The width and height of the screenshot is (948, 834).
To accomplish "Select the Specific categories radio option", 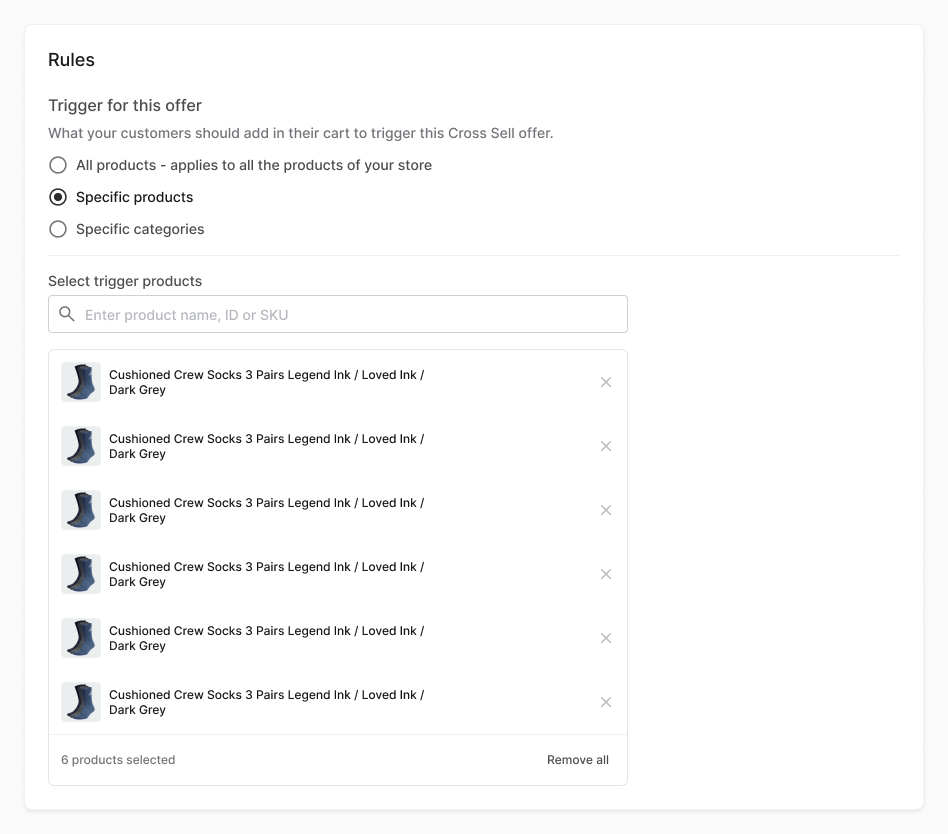I will click(58, 229).
